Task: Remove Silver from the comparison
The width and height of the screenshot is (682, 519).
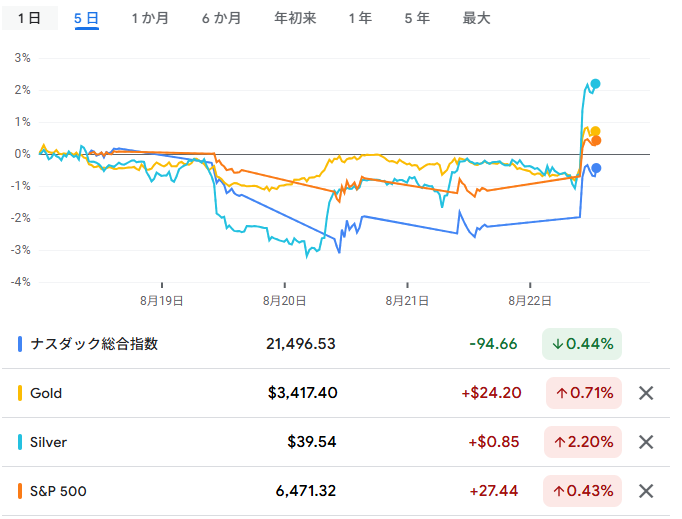Action: point(646,442)
